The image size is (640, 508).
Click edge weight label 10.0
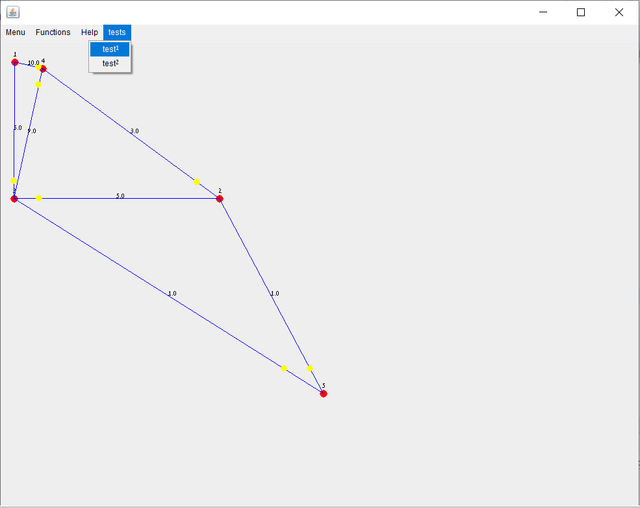[x=33, y=63]
